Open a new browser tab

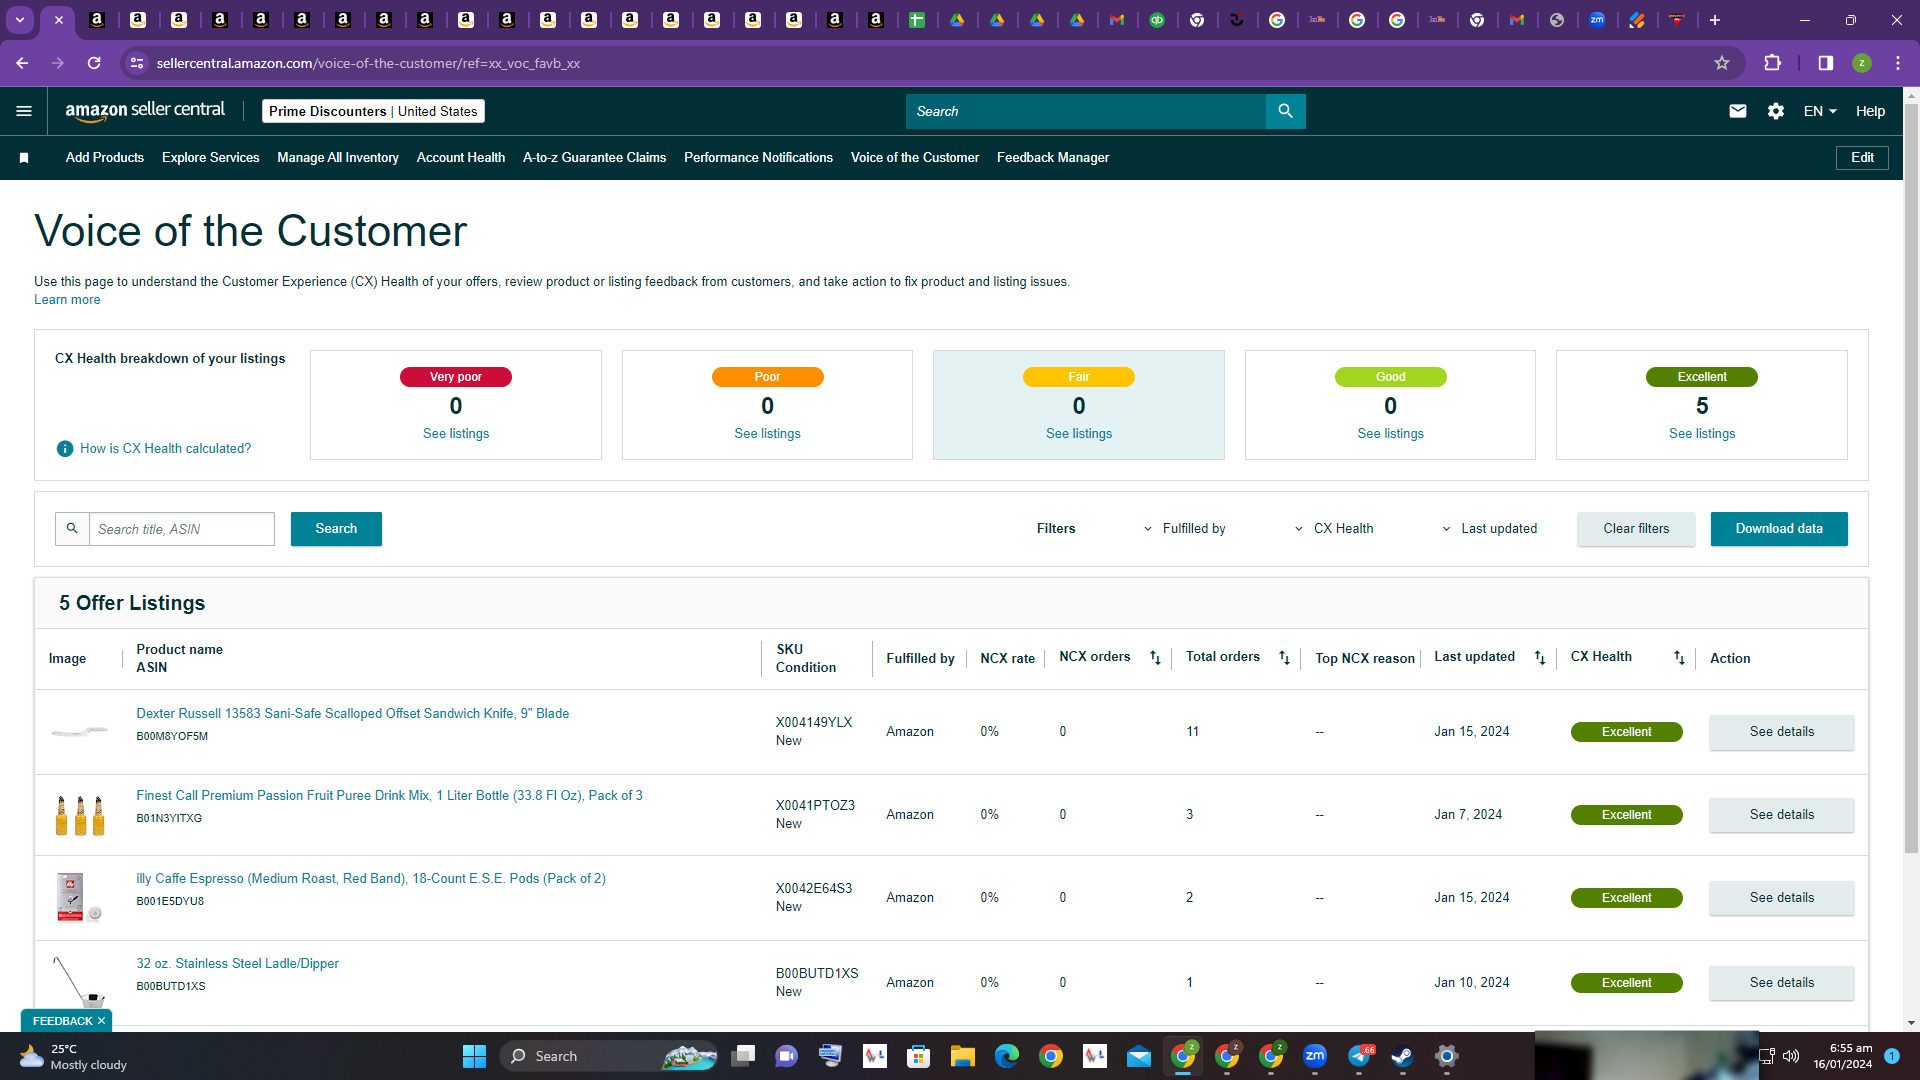pos(1715,20)
